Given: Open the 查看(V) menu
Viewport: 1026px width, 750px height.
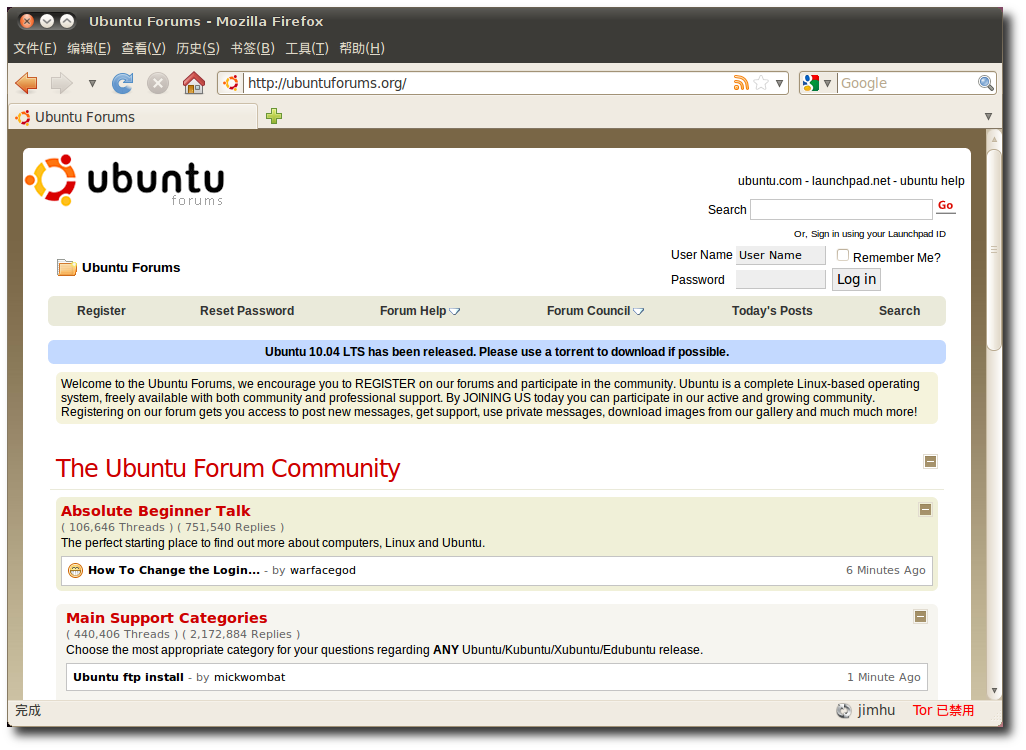Looking at the screenshot, I should (143, 48).
